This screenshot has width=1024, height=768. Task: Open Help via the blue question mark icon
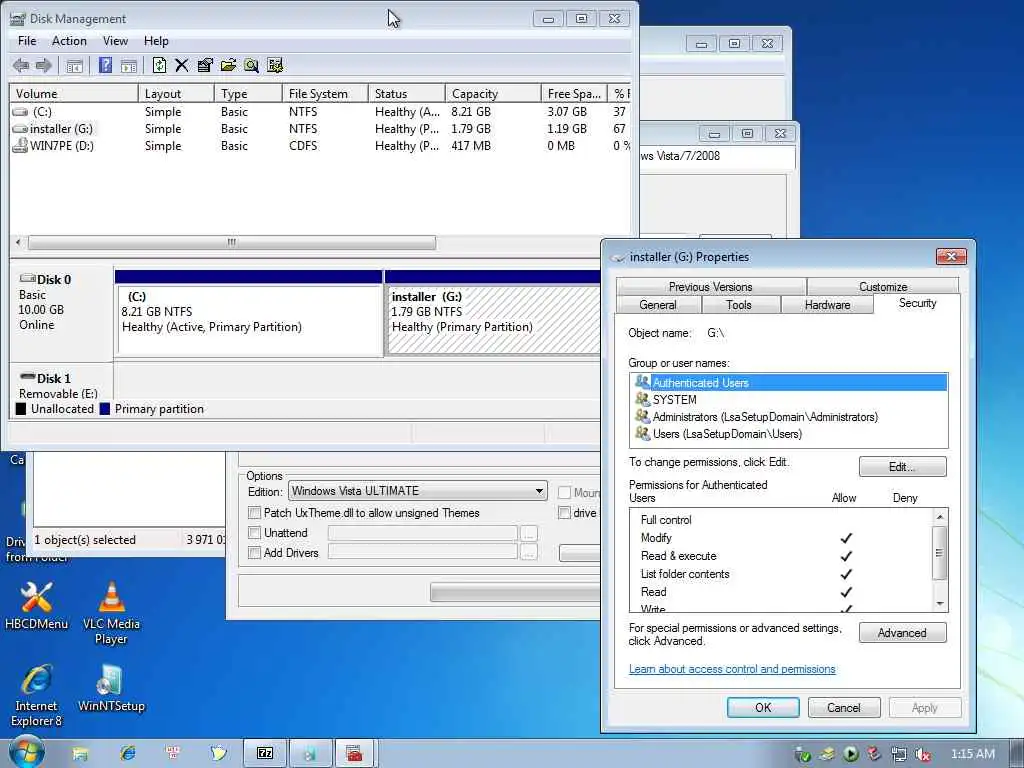pyautogui.click(x=105, y=65)
